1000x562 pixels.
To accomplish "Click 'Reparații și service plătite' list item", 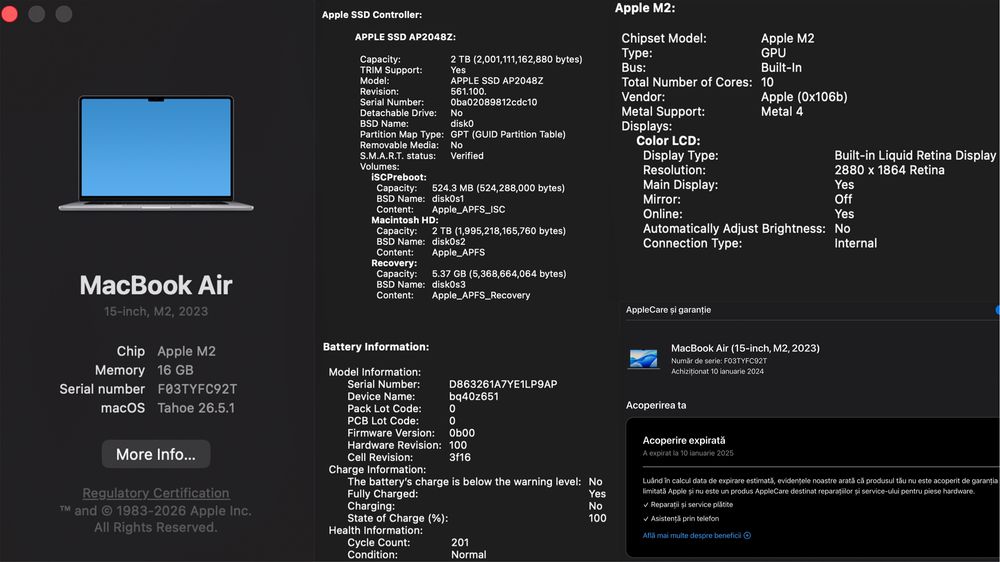I will coord(691,505).
